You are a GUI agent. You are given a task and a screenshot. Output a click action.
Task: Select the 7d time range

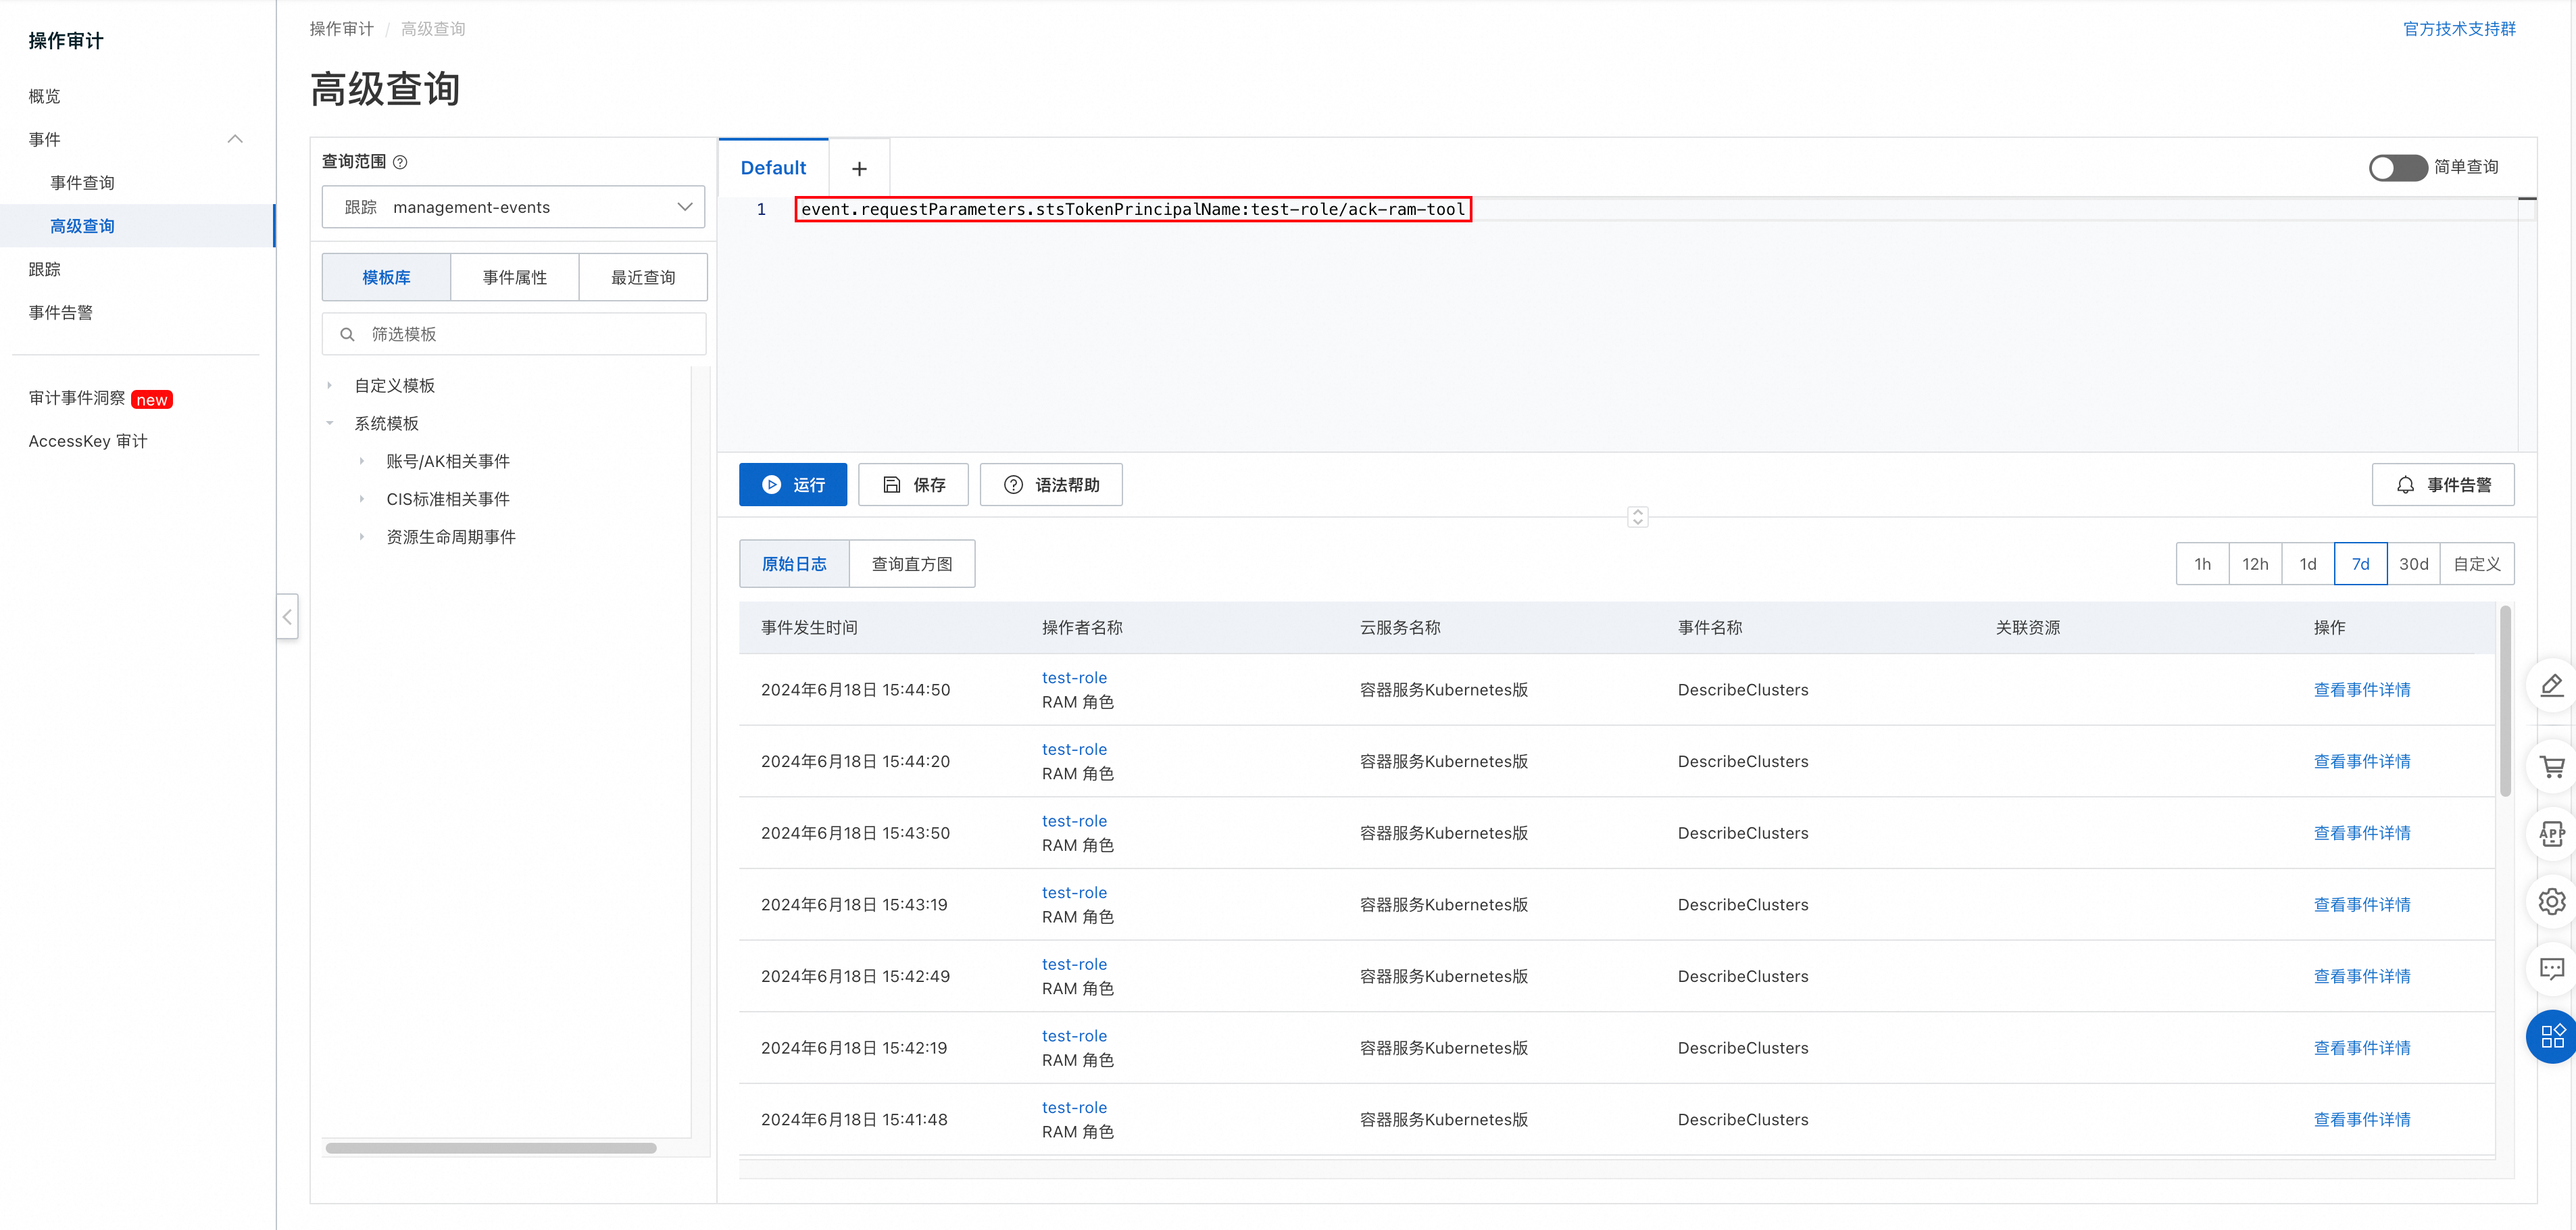tap(2361, 564)
